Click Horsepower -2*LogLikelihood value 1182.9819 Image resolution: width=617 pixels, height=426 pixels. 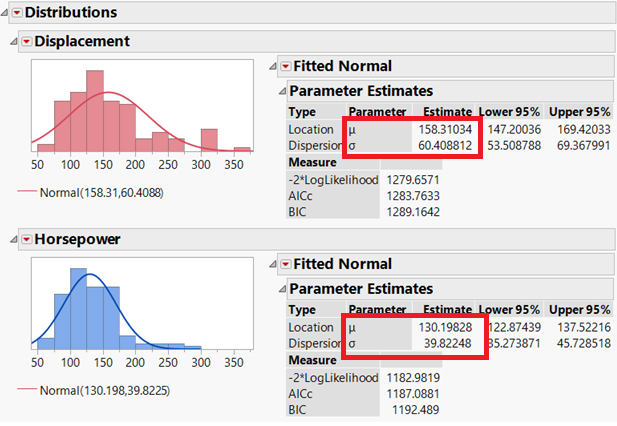(x=413, y=378)
